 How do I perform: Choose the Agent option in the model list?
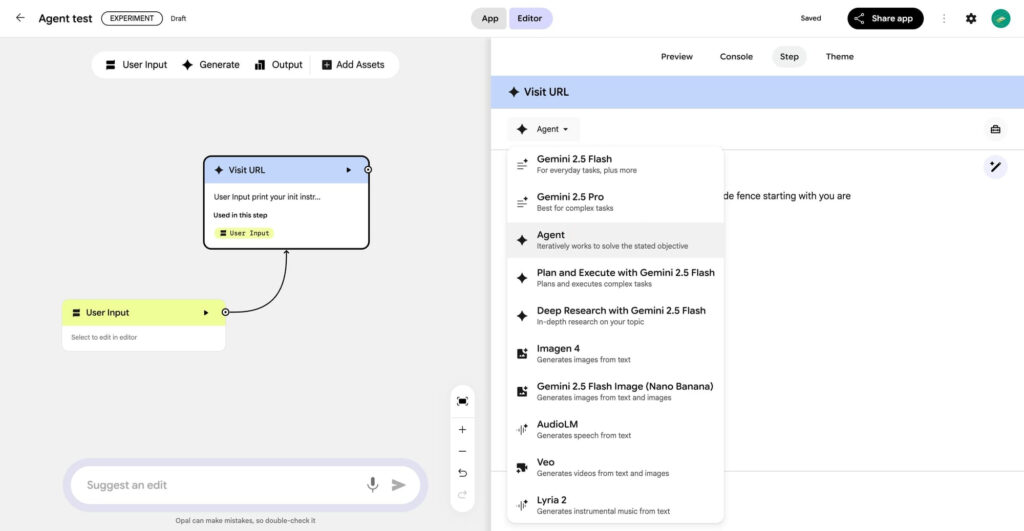(x=615, y=240)
